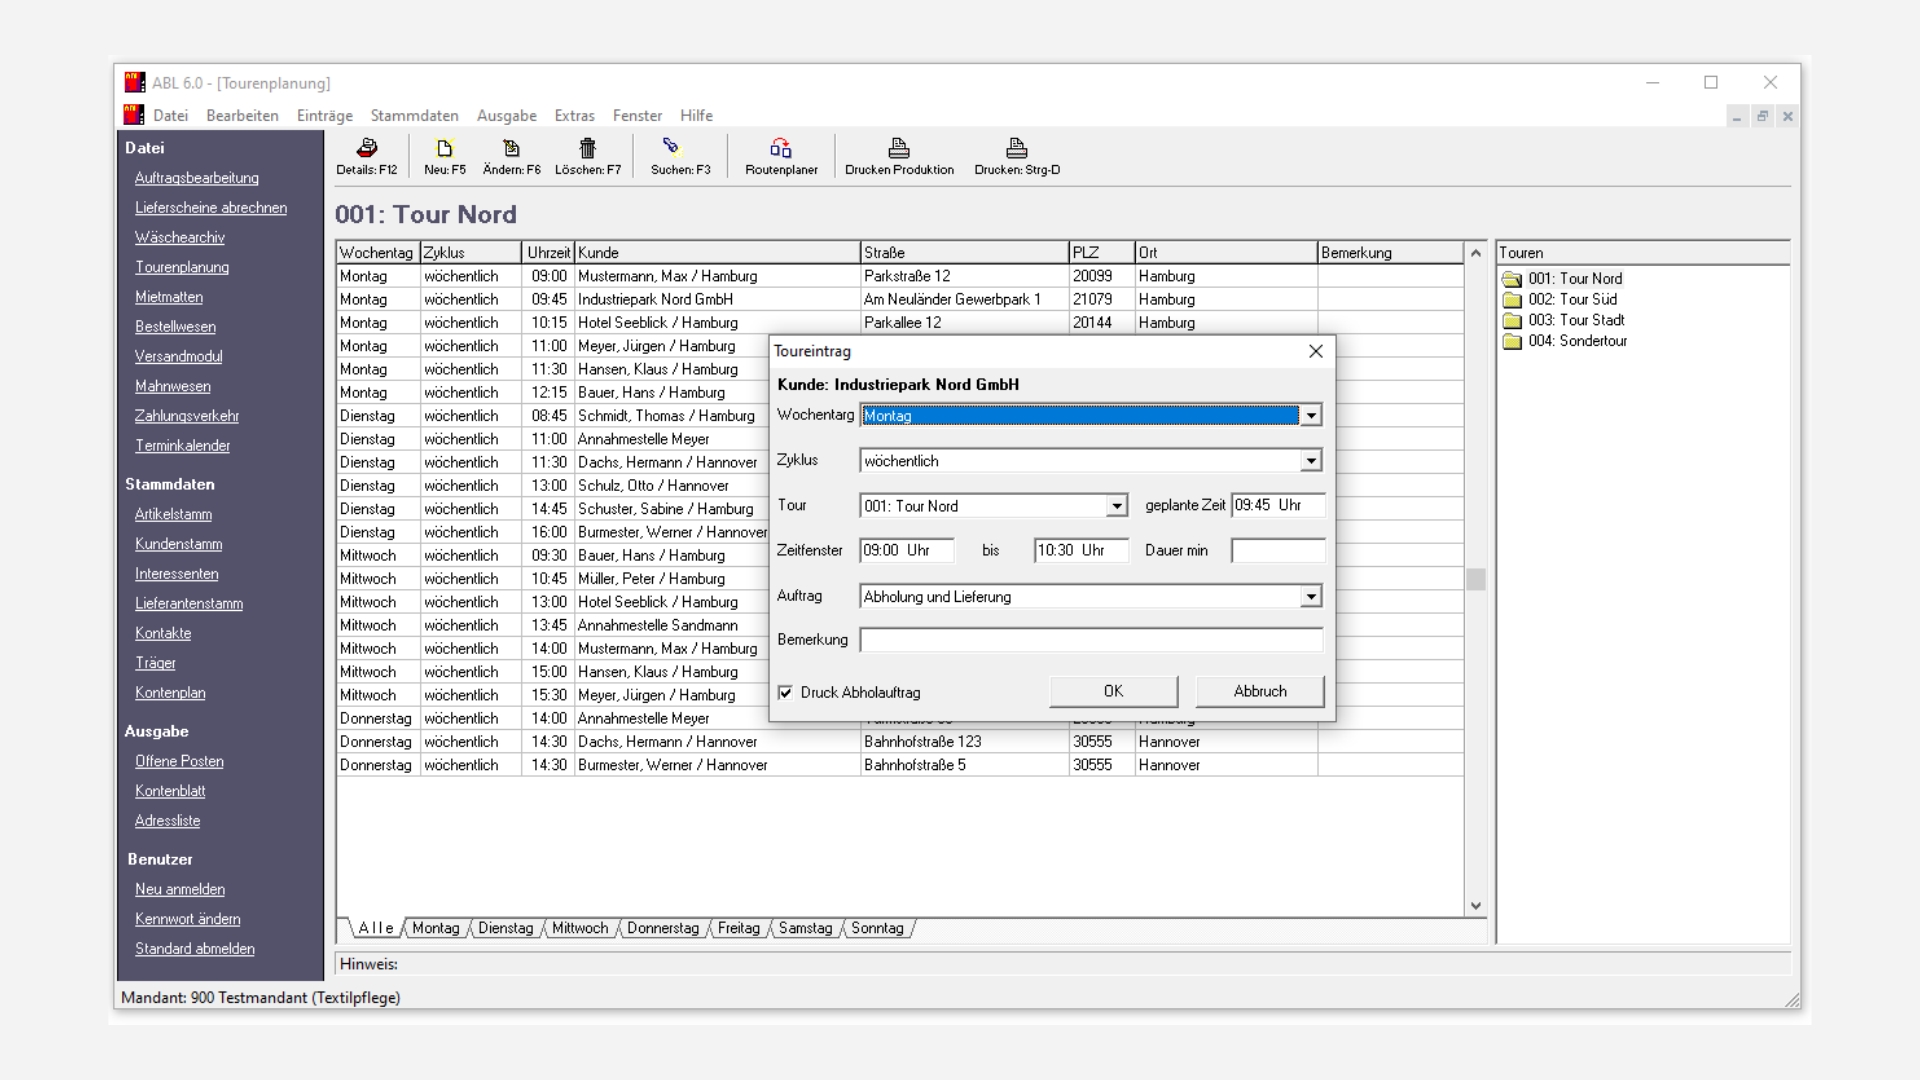Open the Terminkalender link

coord(182,446)
